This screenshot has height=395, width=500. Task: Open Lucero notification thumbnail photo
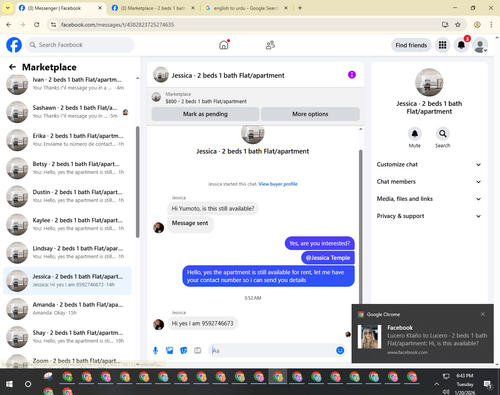point(369,337)
